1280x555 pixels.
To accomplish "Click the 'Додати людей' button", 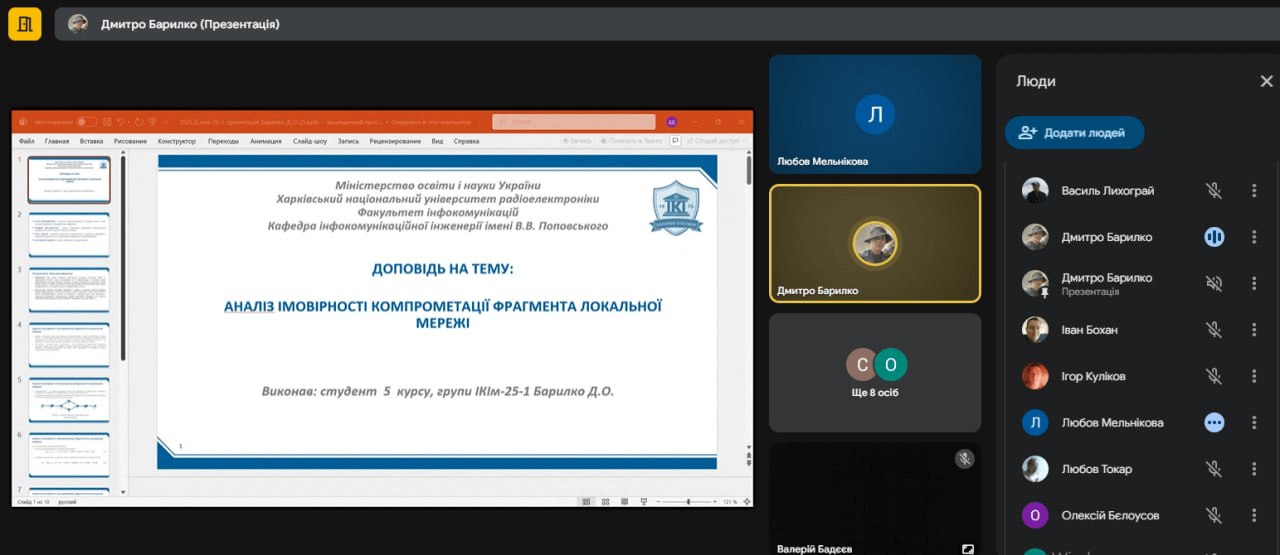I will [x=1074, y=133].
